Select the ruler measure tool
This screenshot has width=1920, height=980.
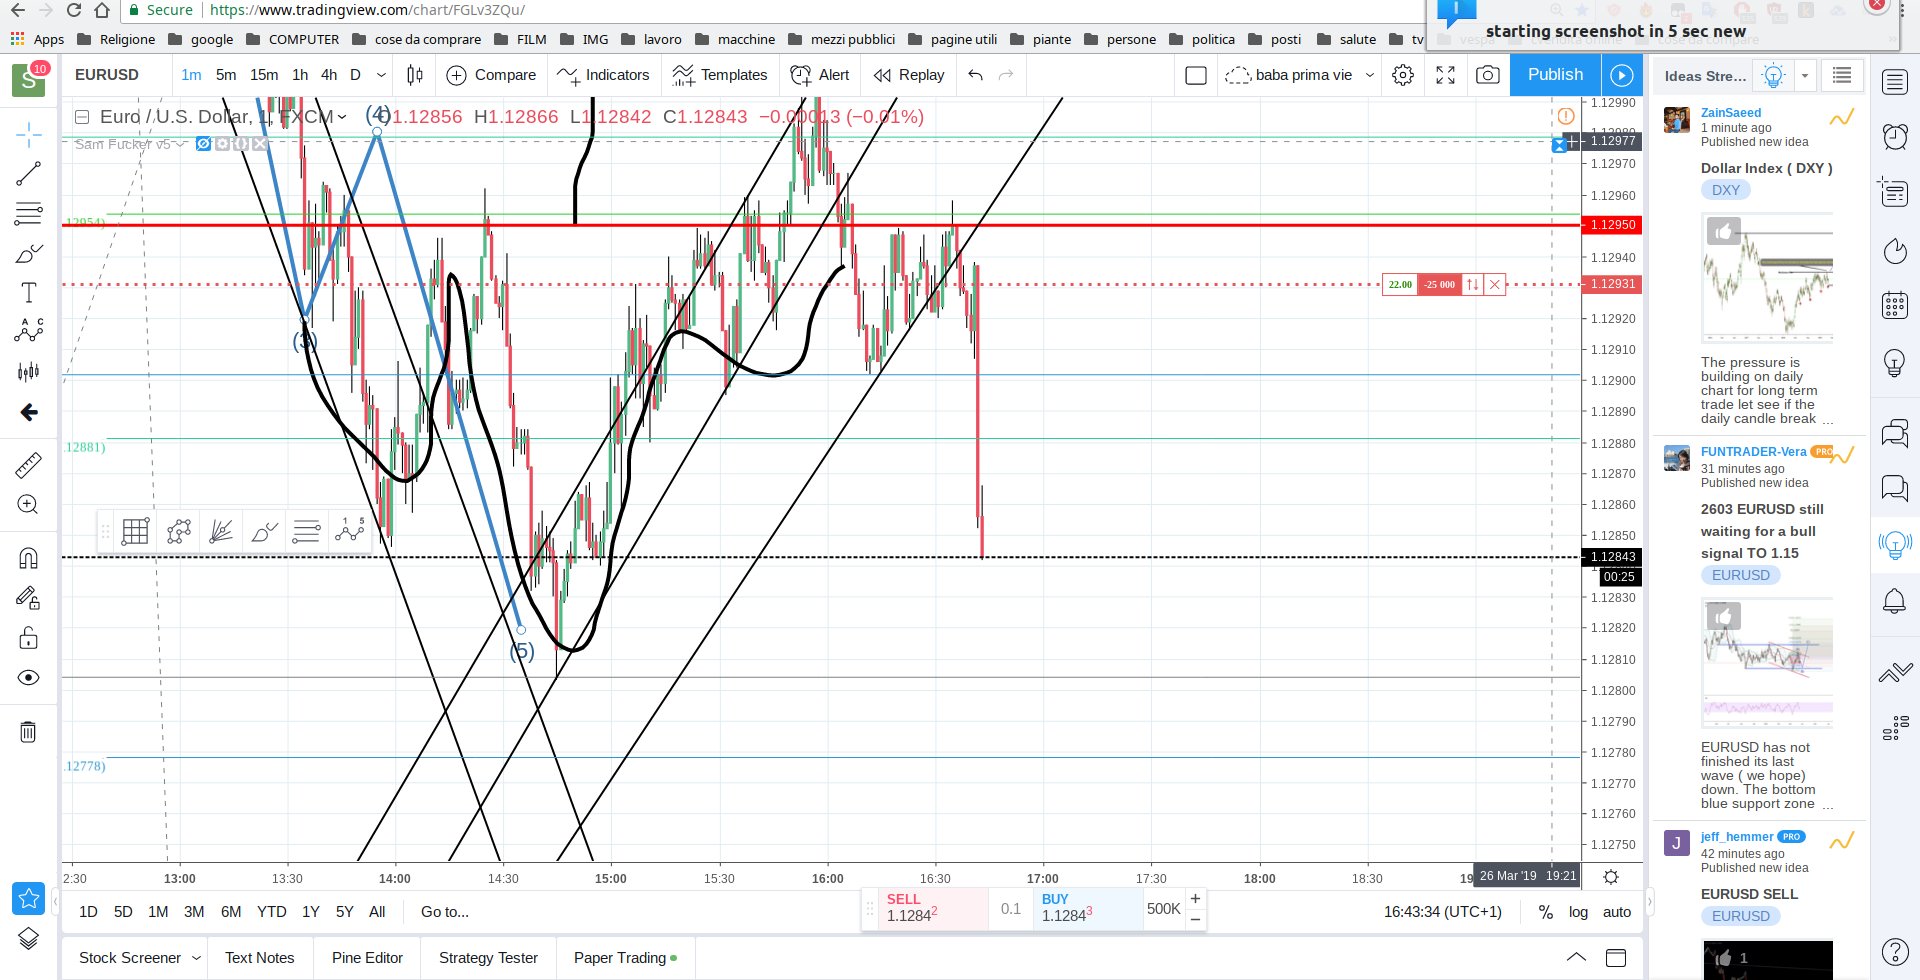pos(29,465)
